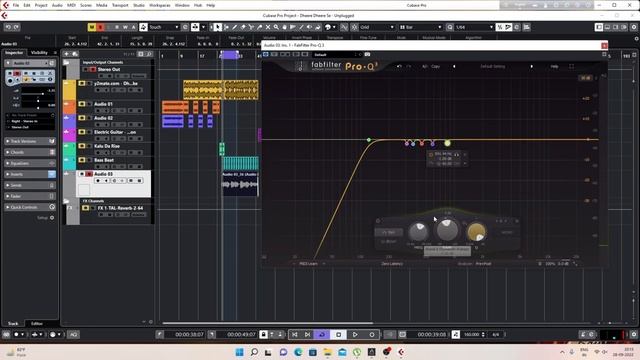Click Analyzer Pre+Post setting
Viewport: 640px width, 360px height.
tap(483, 264)
